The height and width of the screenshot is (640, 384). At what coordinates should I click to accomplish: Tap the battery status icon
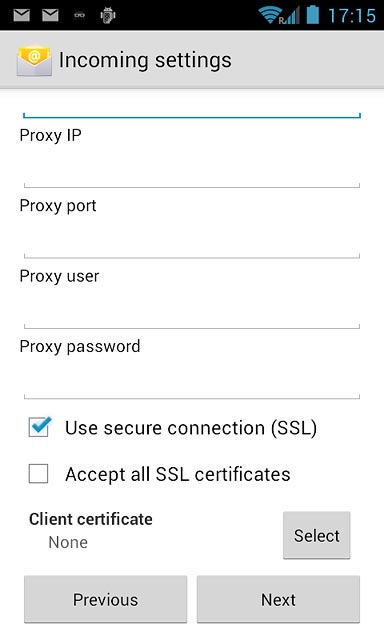click(313, 14)
